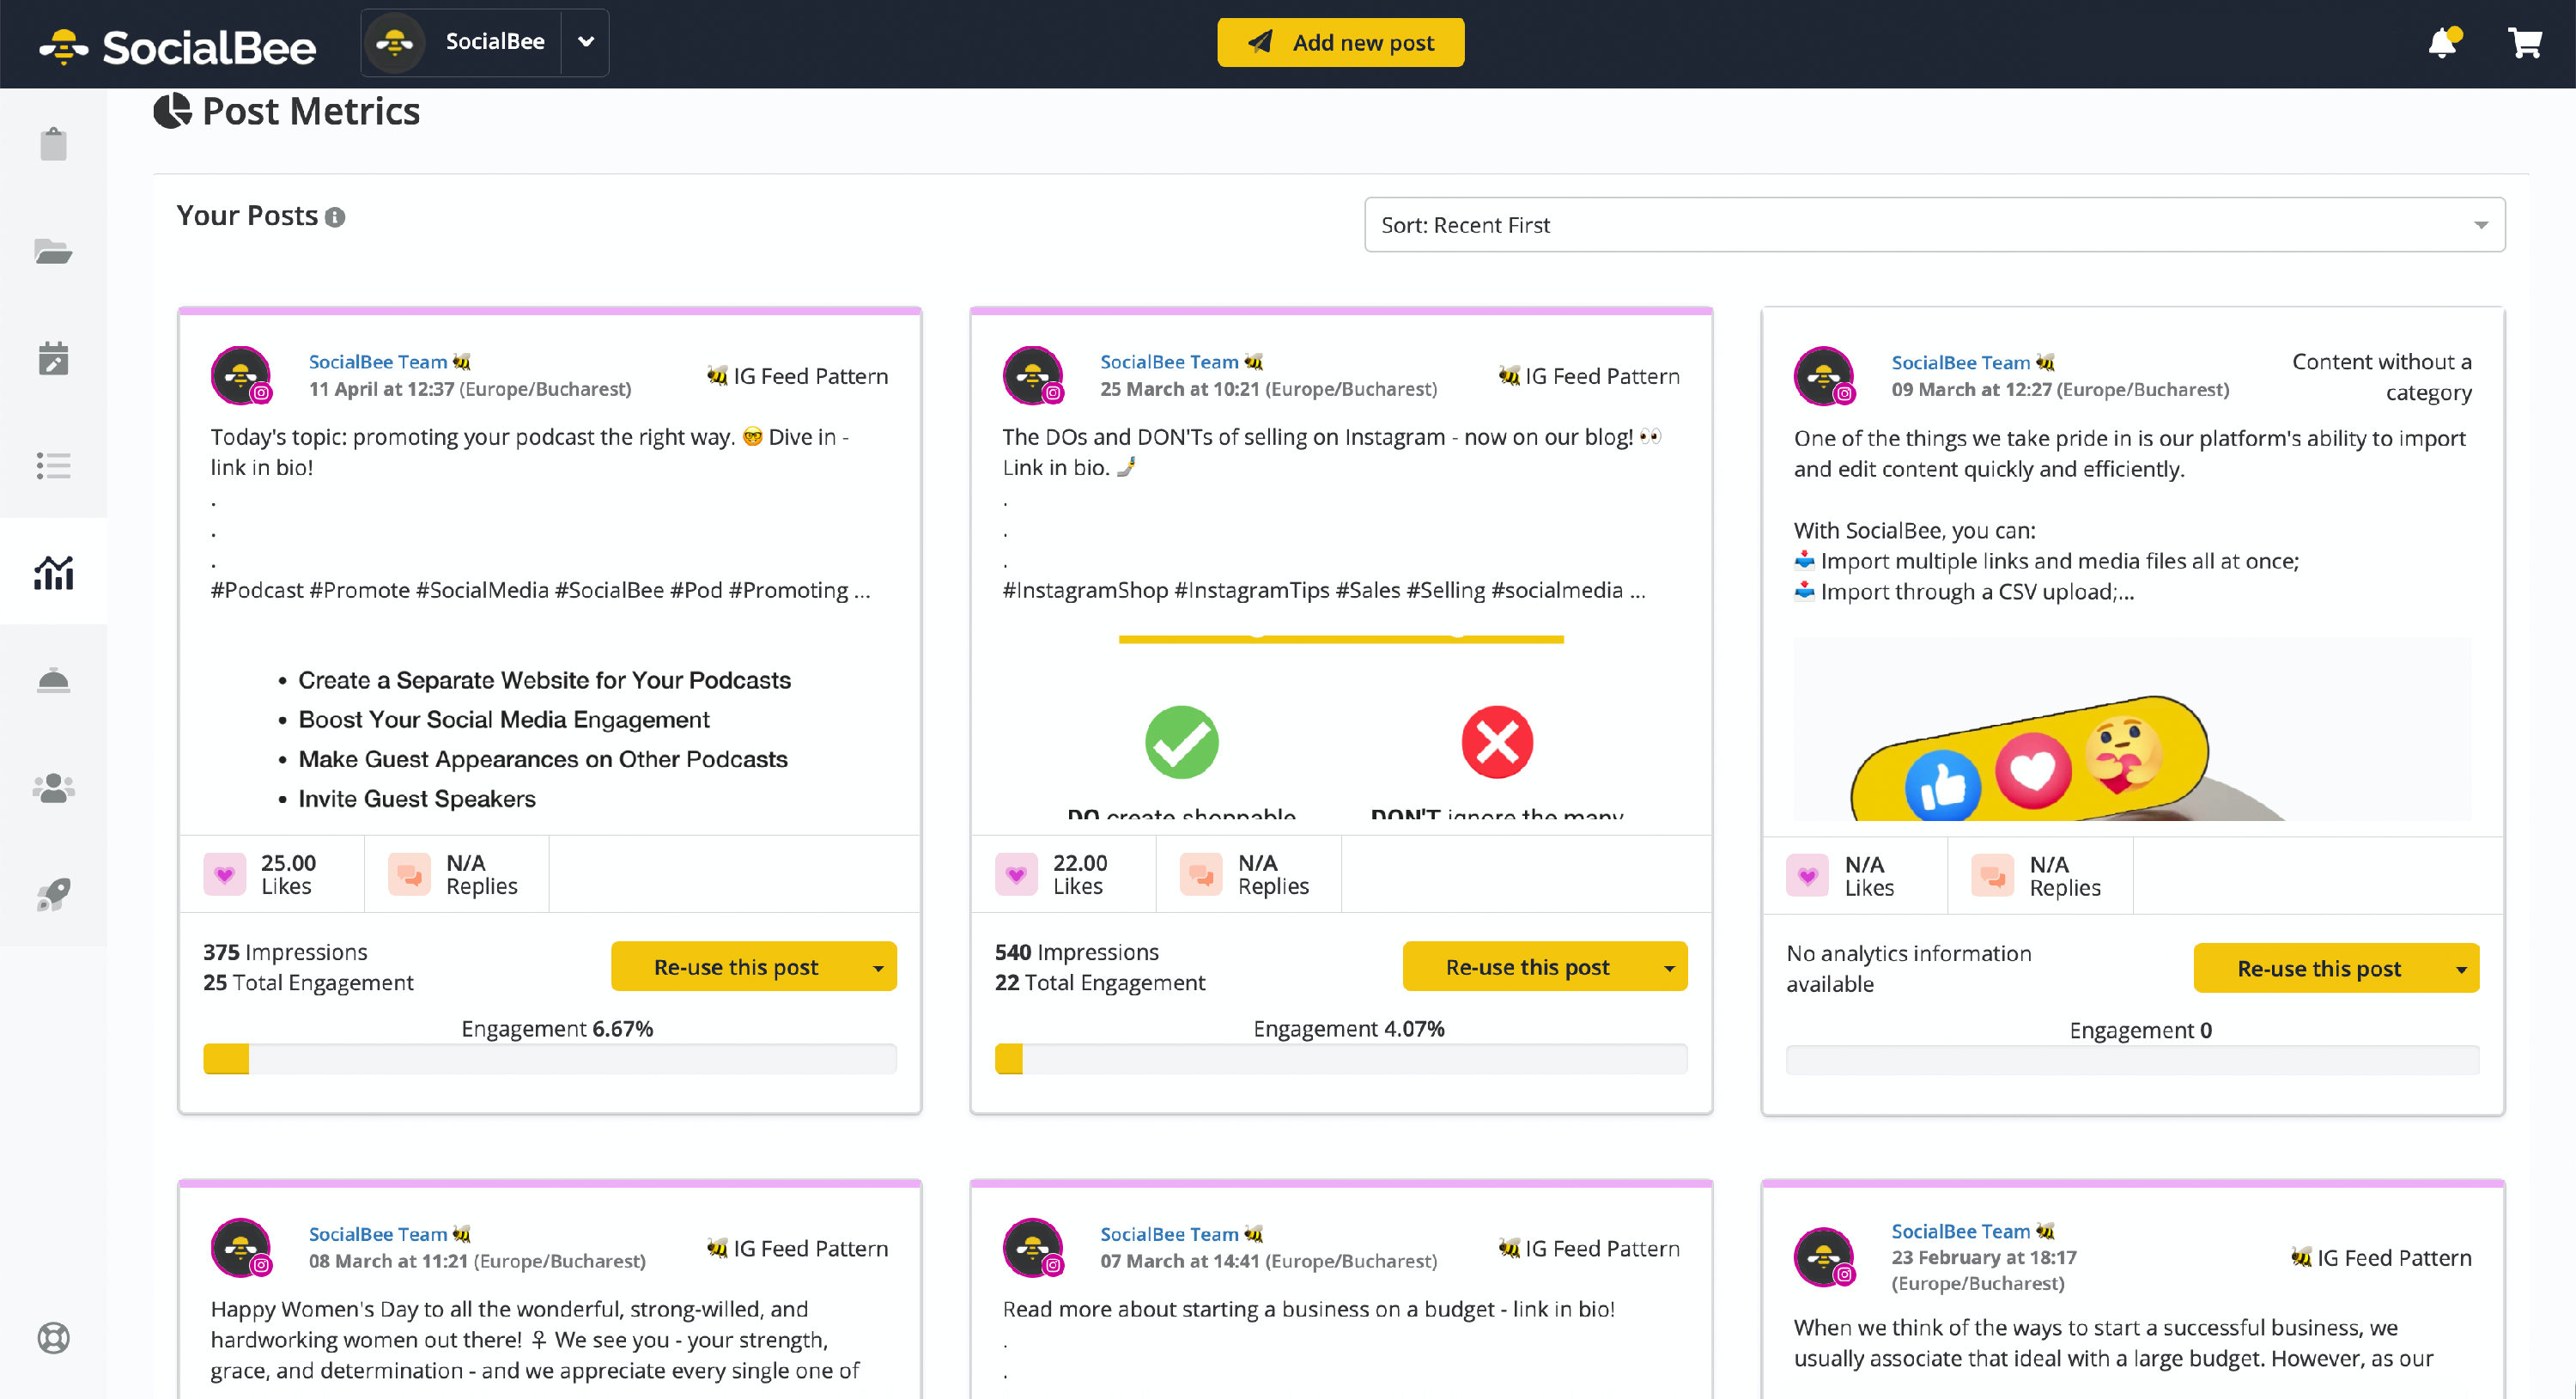The height and width of the screenshot is (1399, 2576).
Task: Re-use the 11 April podcast post
Action: pyautogui.click(x=735, y=967)
